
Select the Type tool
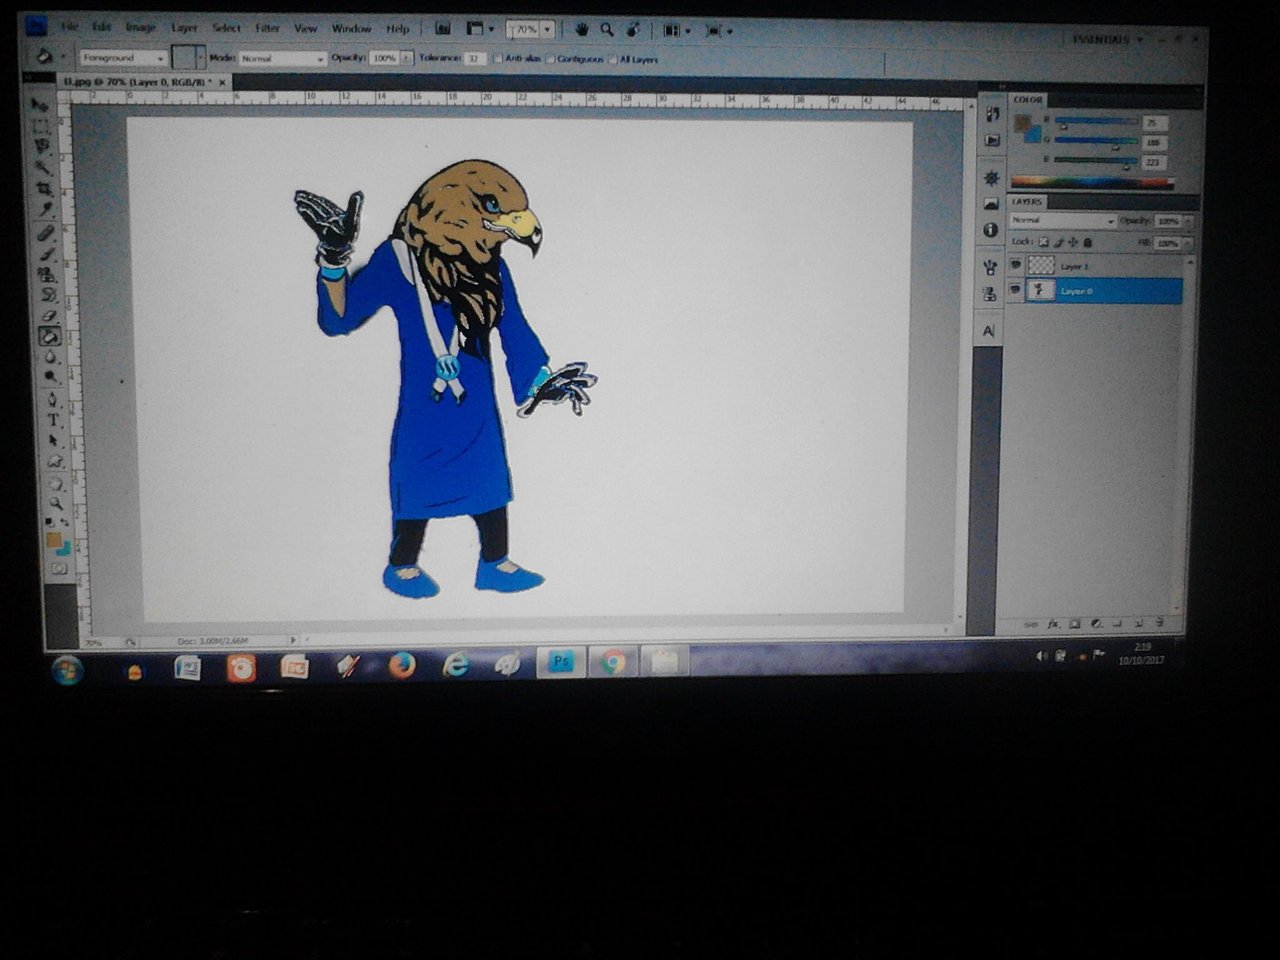pyautogui.click(x=53, y=420)
